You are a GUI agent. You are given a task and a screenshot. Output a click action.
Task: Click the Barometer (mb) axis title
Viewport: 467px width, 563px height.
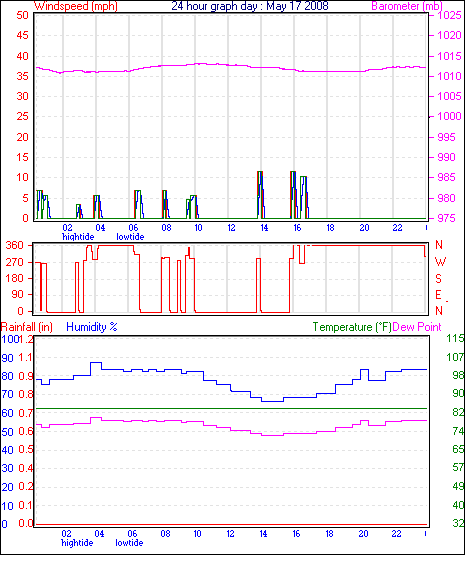pyautogui.click(x=406, y=6)
